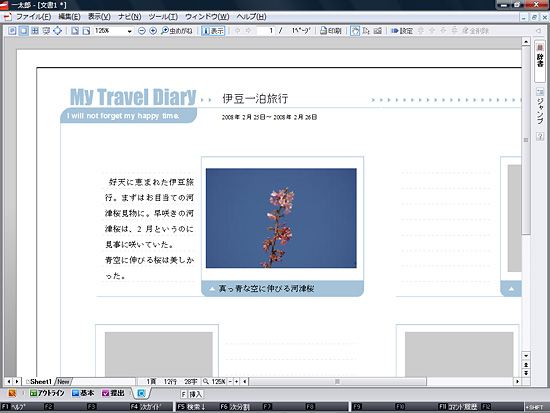Toggle the single page view mode icon

(24, 31)
